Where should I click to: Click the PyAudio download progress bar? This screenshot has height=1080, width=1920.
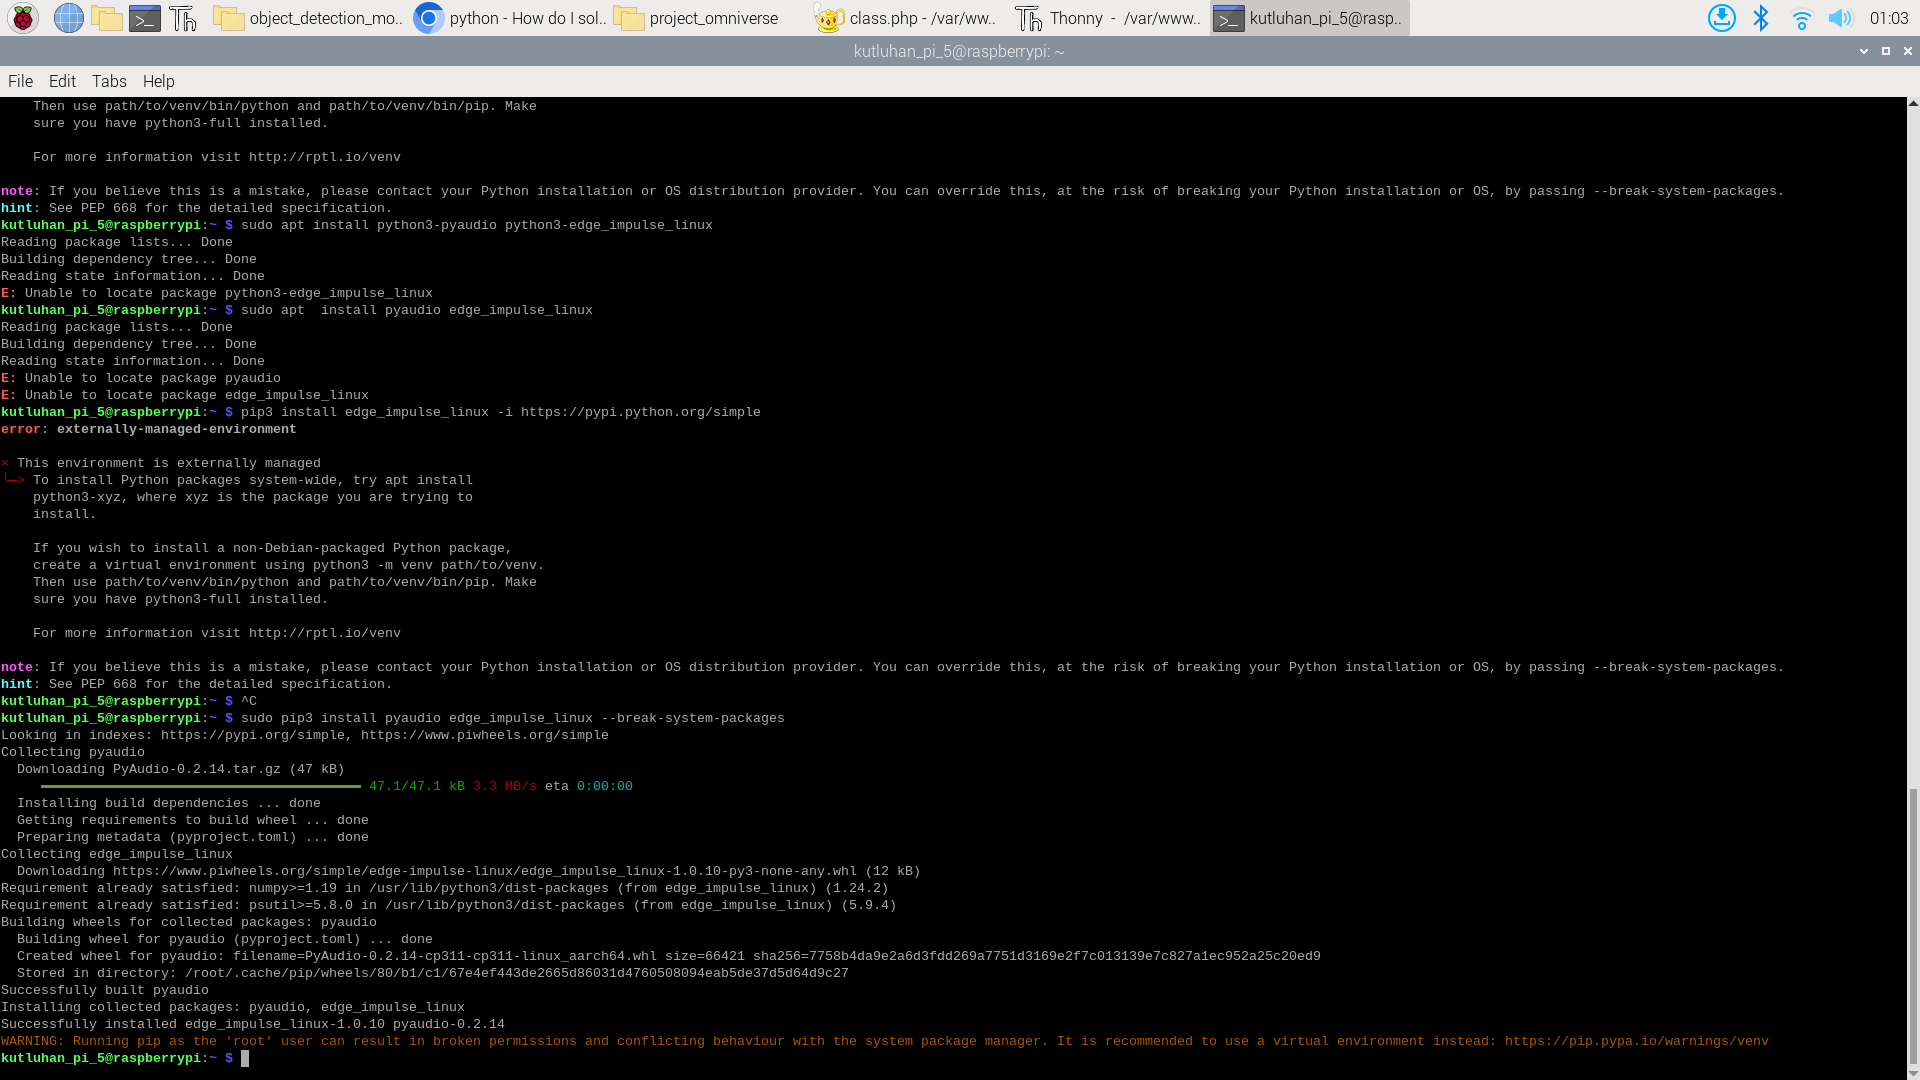200,786
